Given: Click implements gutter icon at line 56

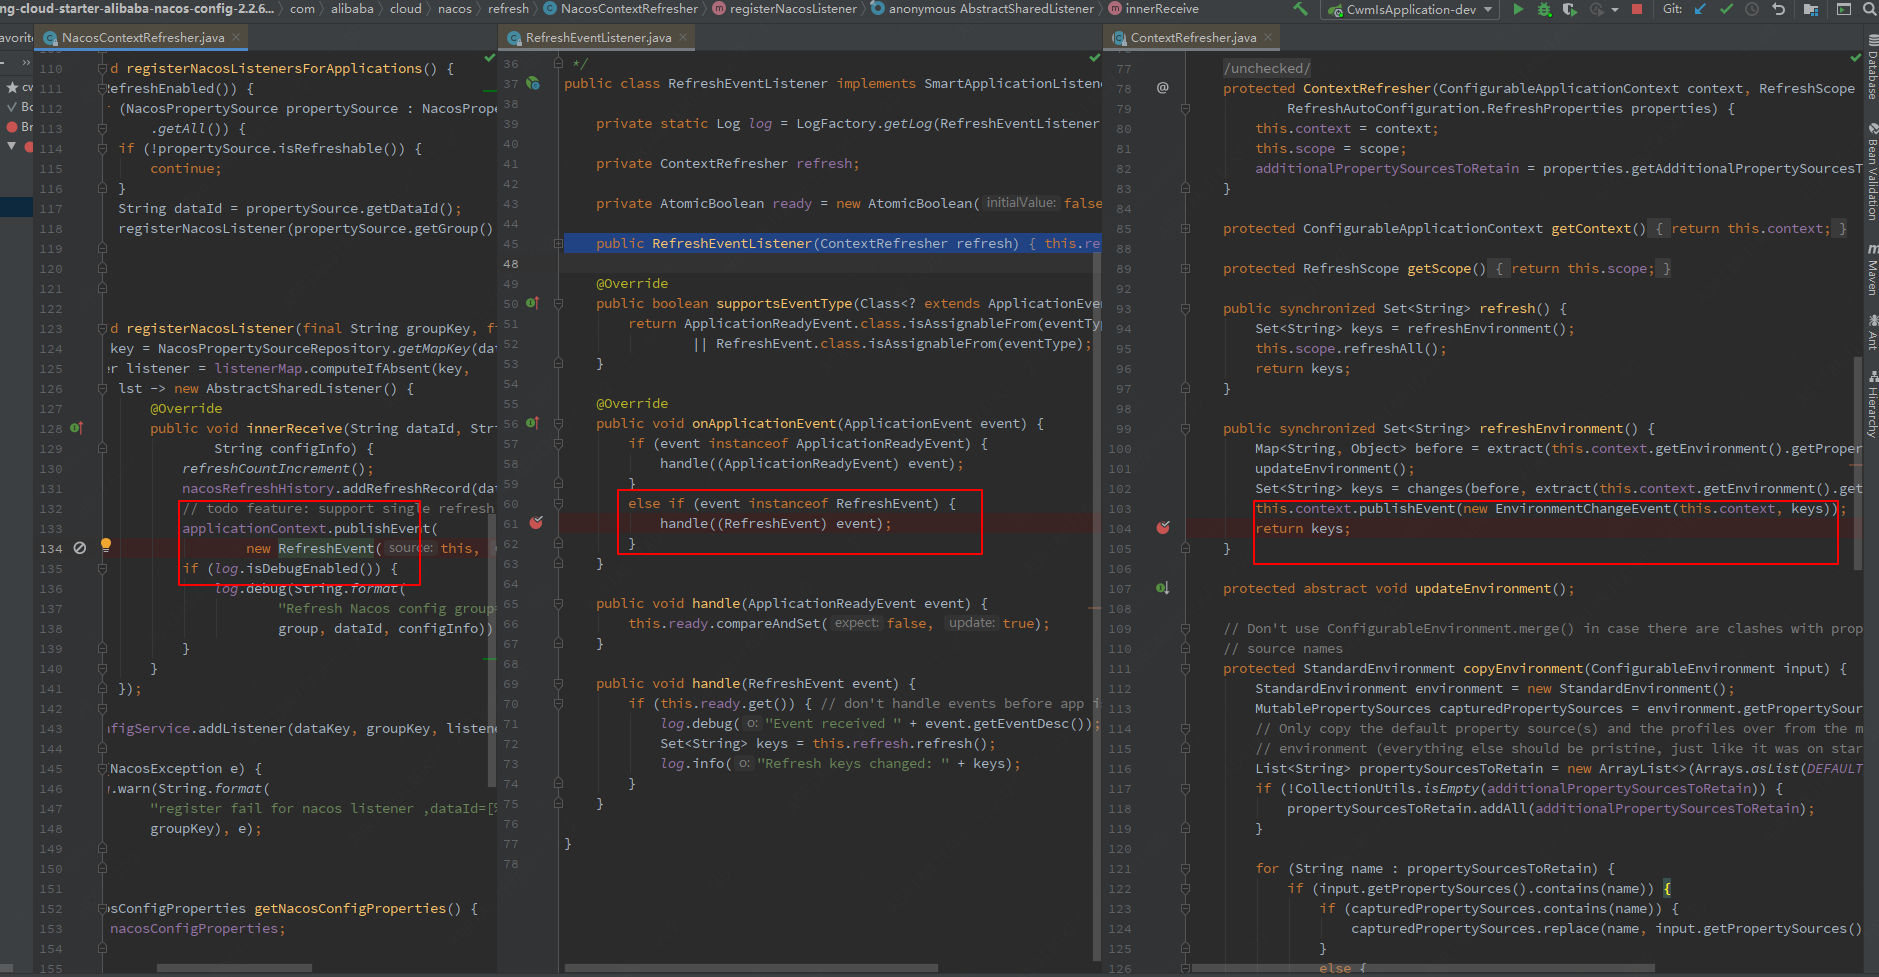Looking at the screenshot, I should click(x=533, y=423).
